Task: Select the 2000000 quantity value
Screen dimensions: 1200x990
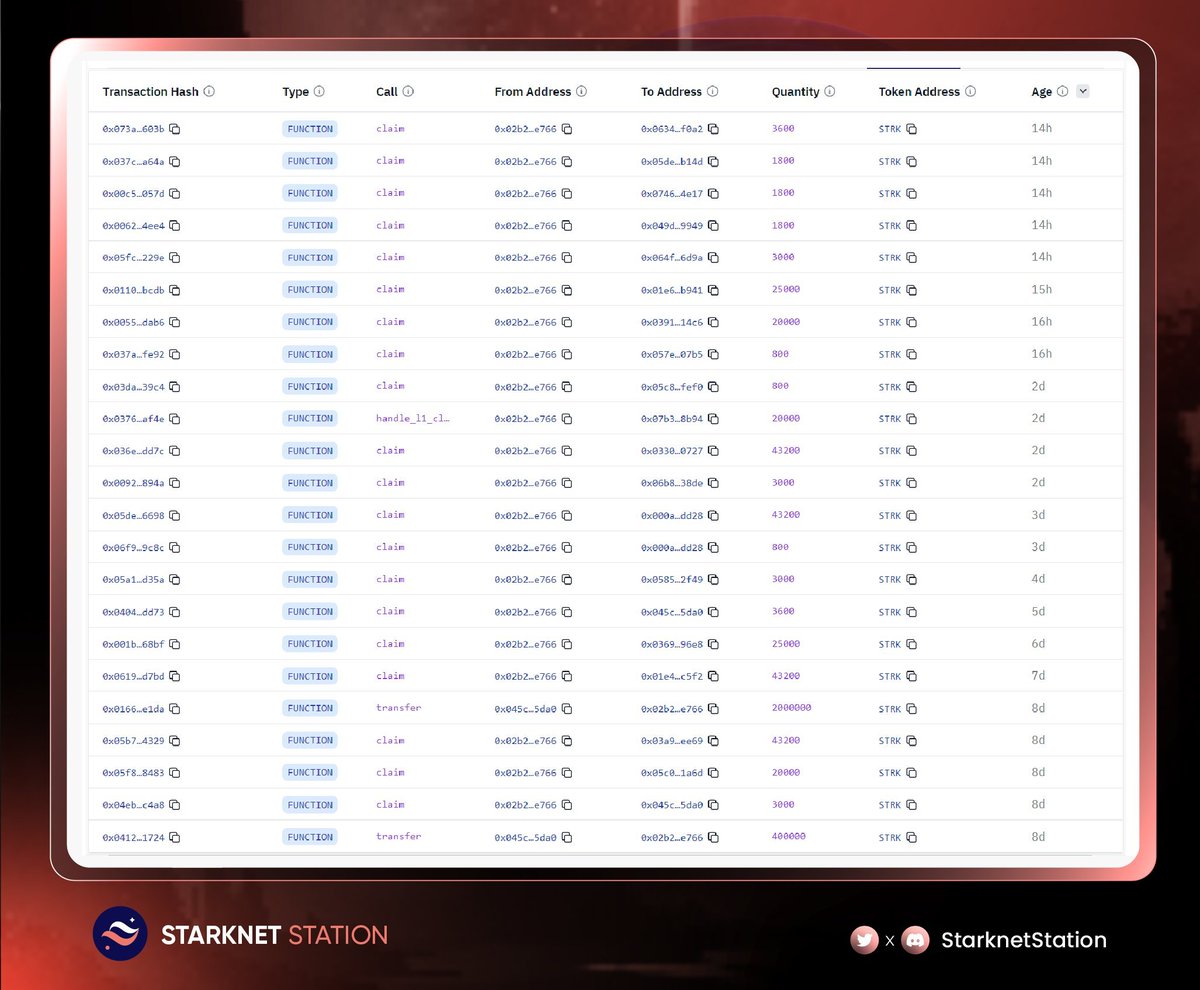Action: [791, 708]
